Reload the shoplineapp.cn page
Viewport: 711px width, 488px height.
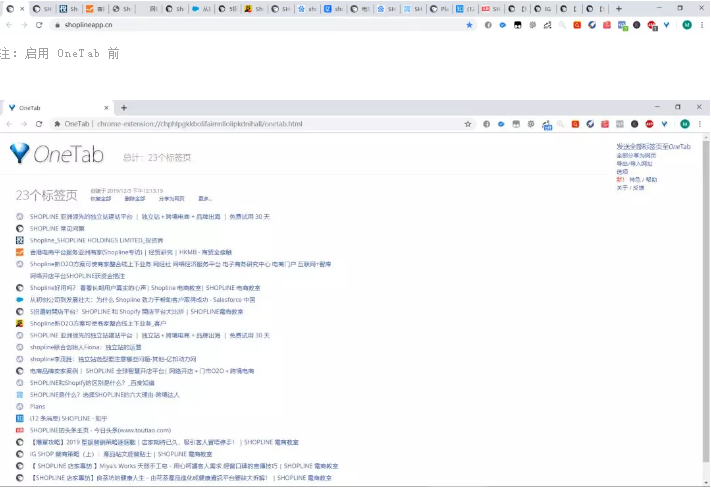tap(39, 25)
